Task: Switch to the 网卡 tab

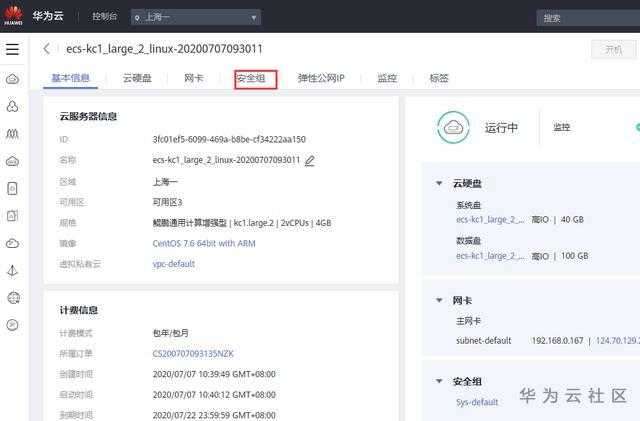Action: [x=193, y=78]
